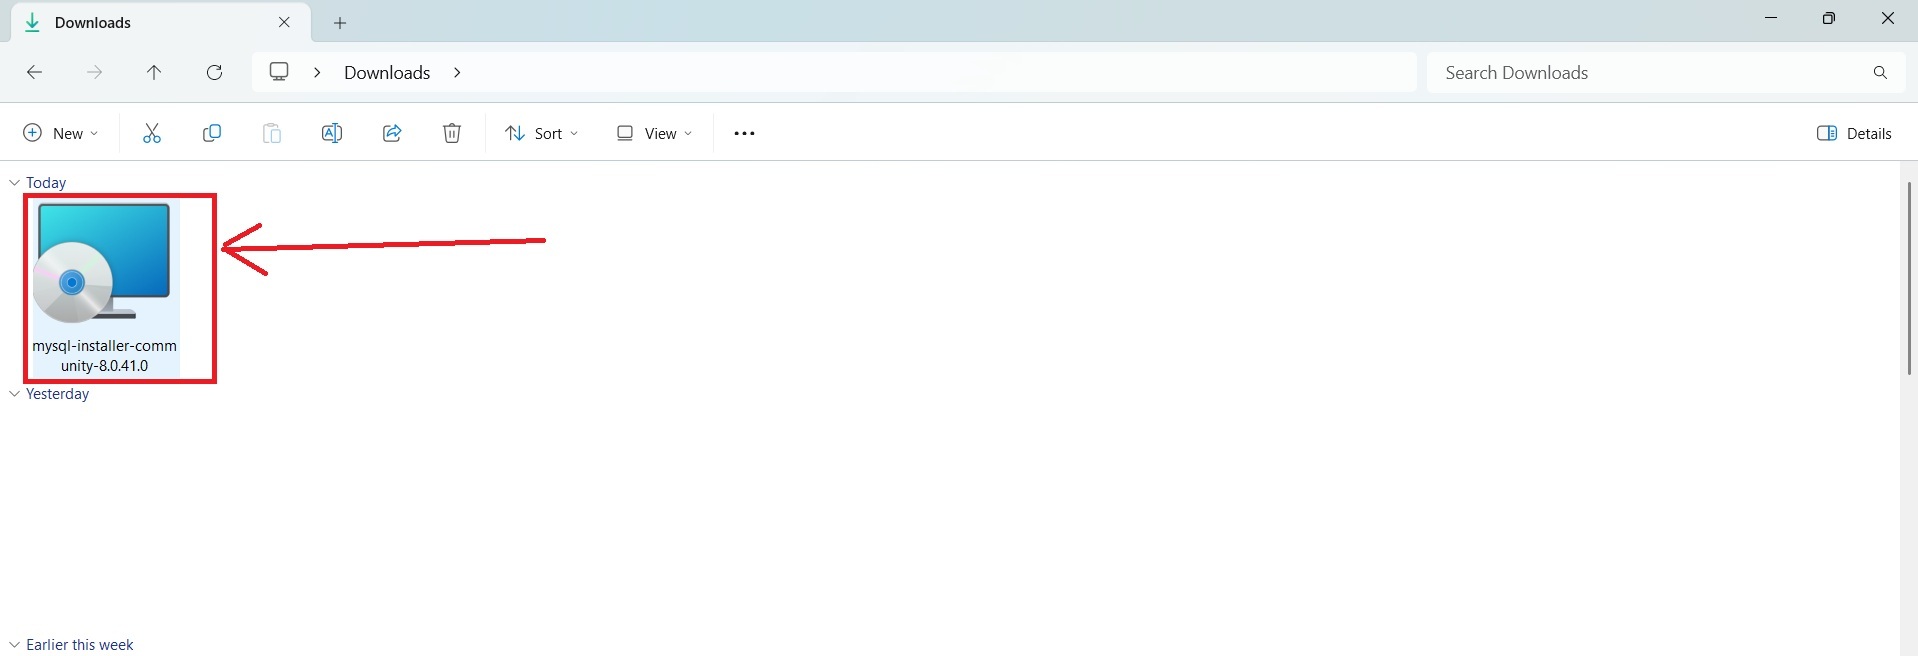This screenshot has width=1918, height=656.
Task: Toggle the Details pane
Action: 1854,133
